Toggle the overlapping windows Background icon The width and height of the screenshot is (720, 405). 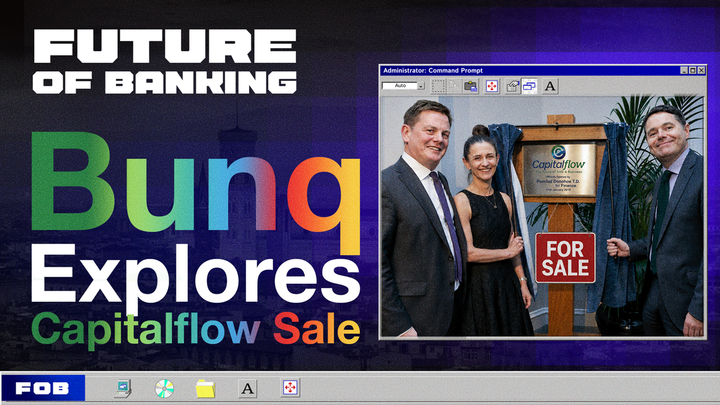click(529, 86)
